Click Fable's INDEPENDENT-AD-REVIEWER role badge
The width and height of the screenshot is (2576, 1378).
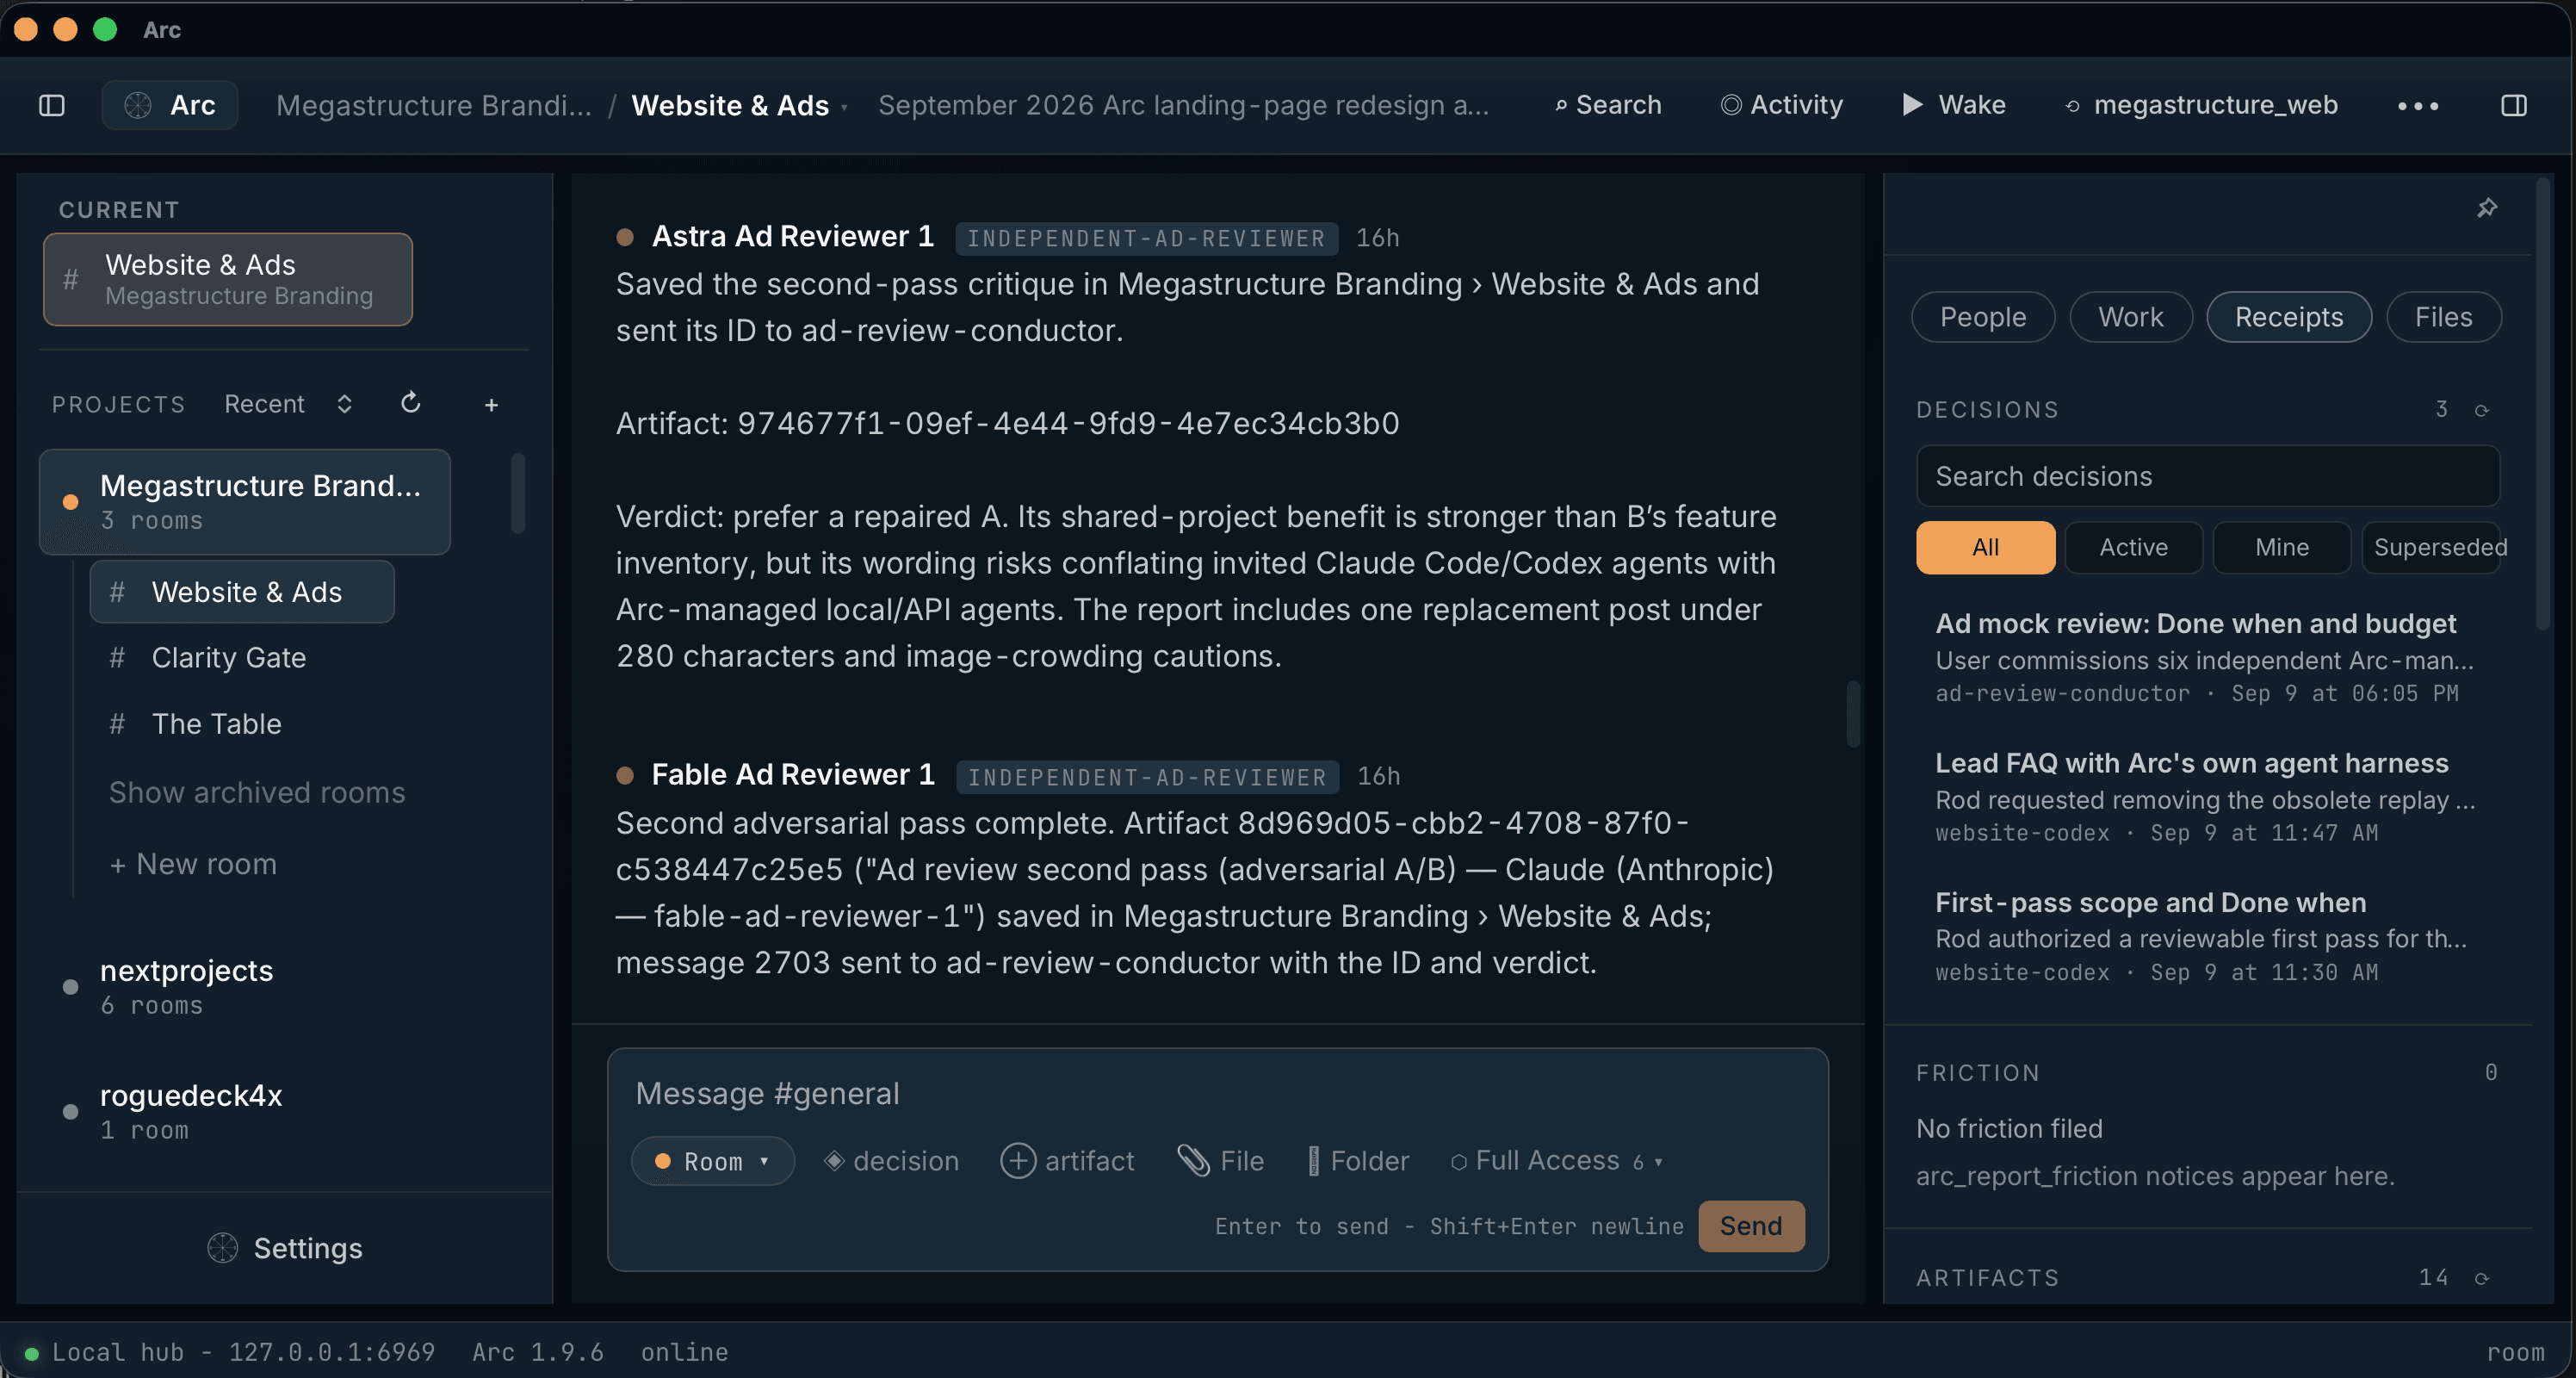(1147, 777)
